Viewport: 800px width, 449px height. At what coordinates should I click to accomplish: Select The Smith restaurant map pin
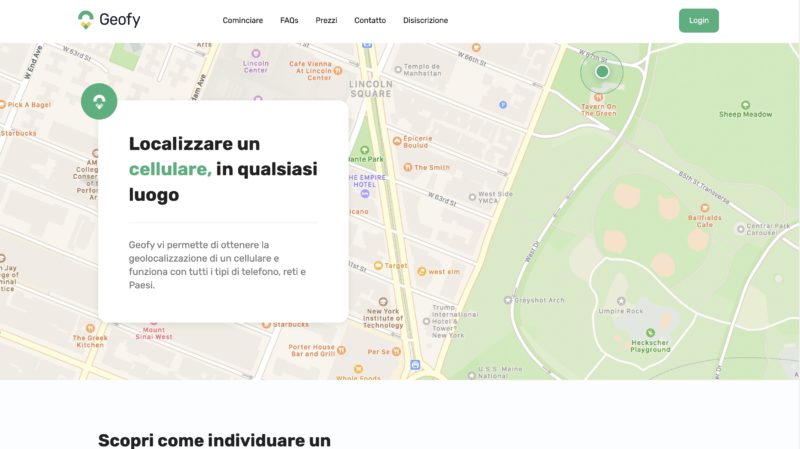click(407, 168)
